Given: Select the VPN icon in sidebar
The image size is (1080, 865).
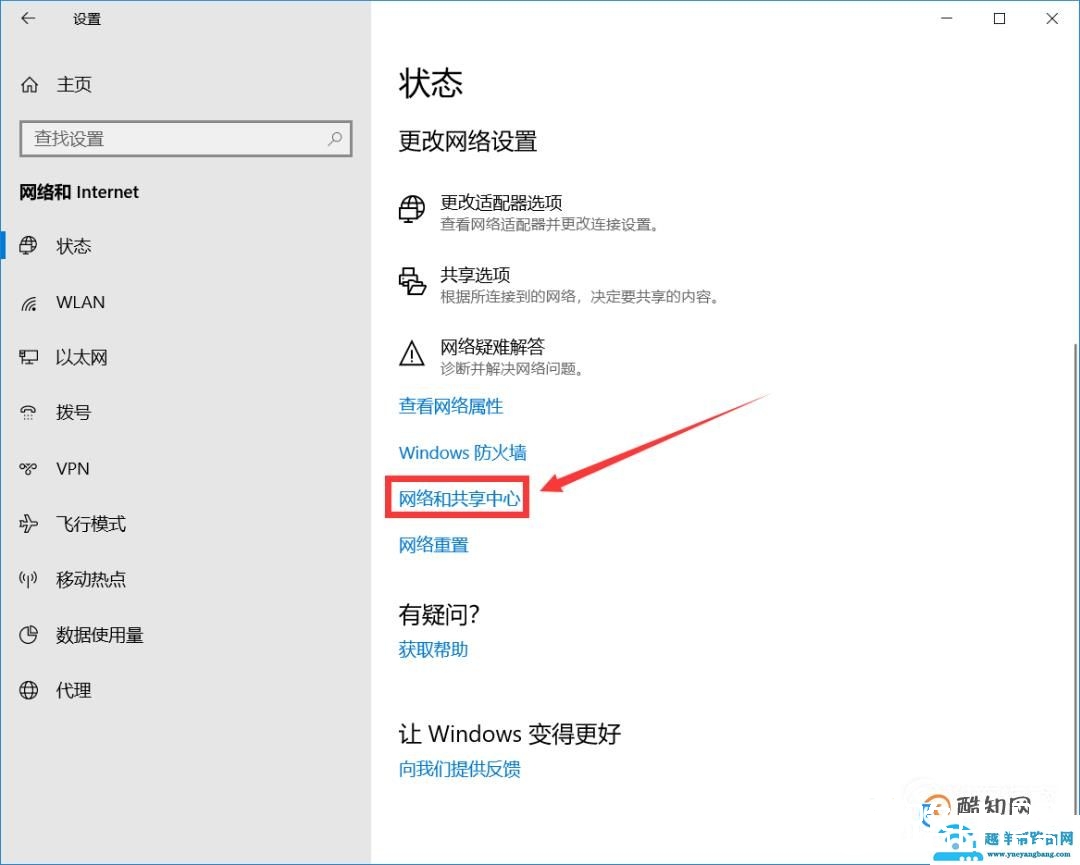Looking at the screenshot, I should (28, 469).
